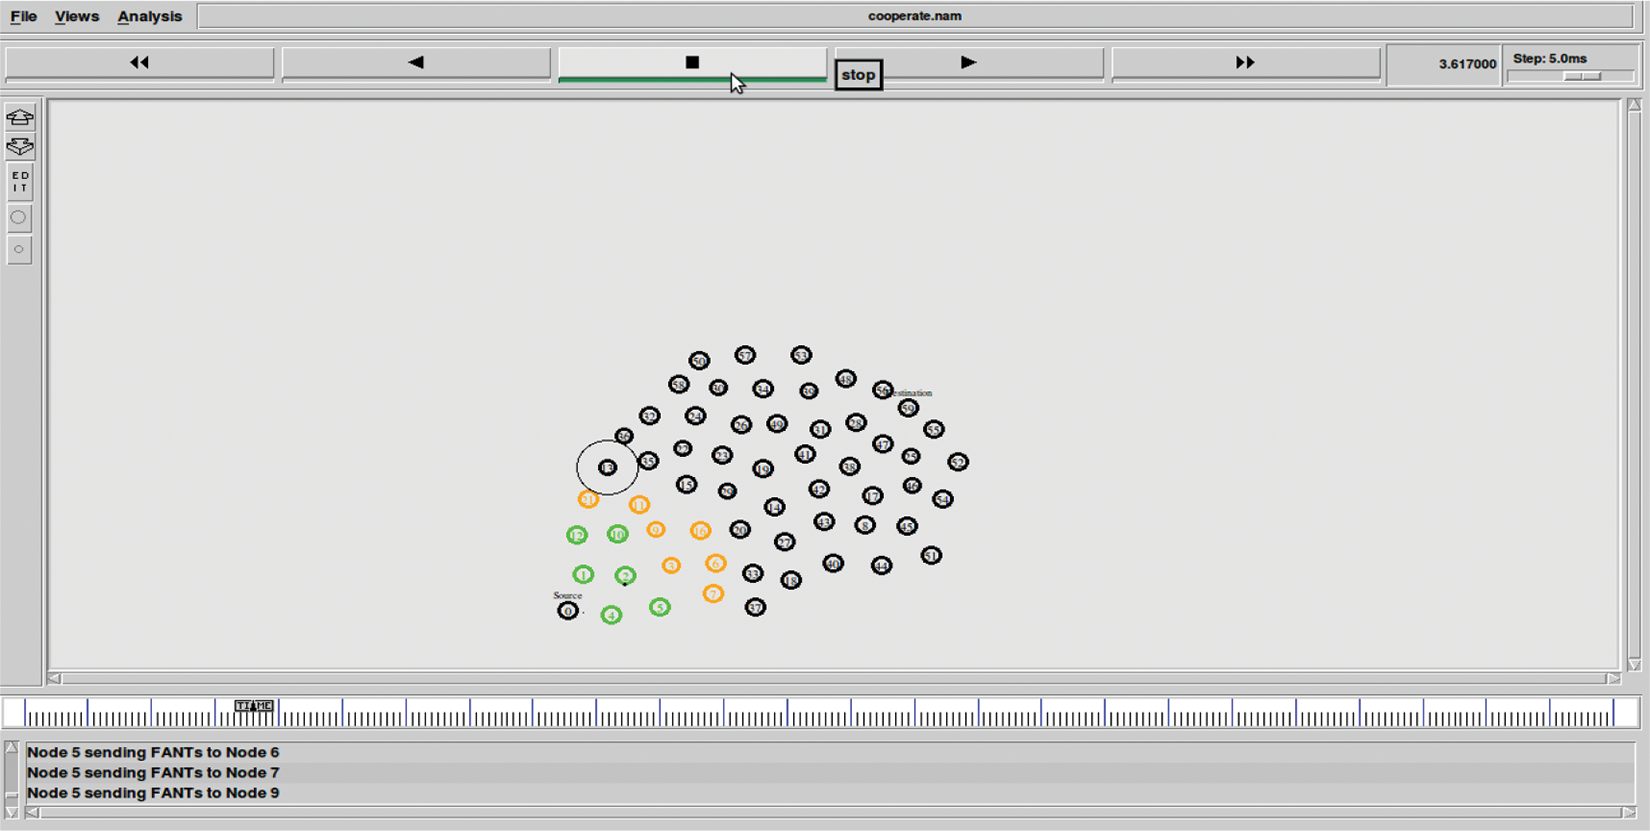Select the Source node 0
The image size is (1650, 831).
point(568,611)
